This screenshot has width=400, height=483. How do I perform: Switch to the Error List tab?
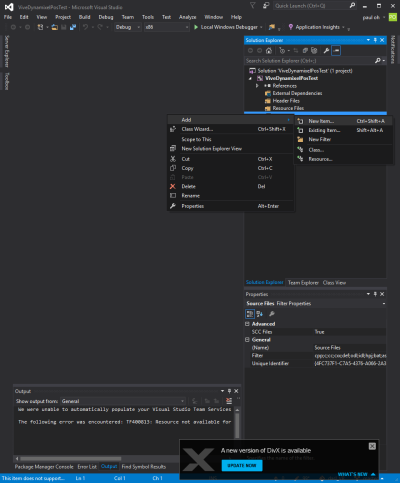click(x=87, y=467)
